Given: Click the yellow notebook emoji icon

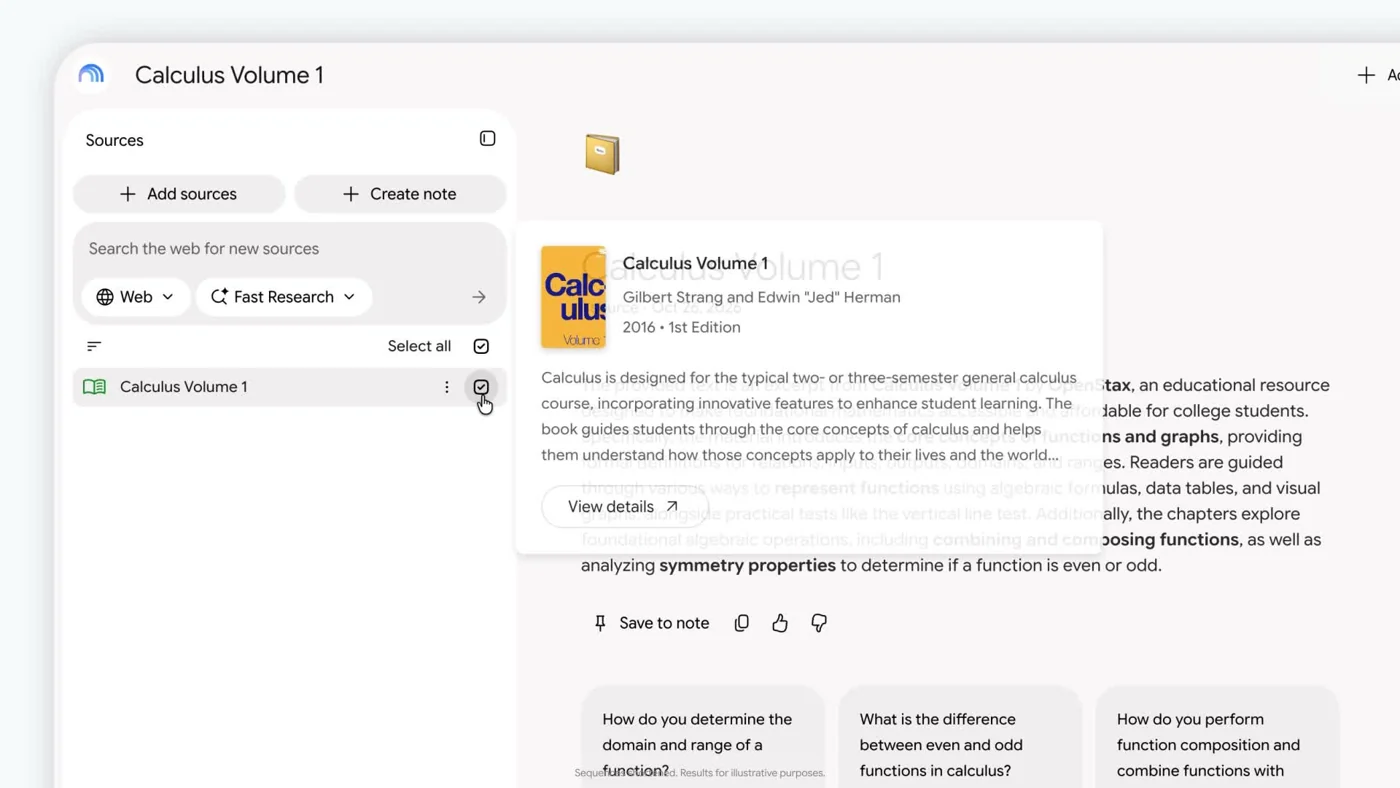Looking at the screenshot, I should coord(602,154).
